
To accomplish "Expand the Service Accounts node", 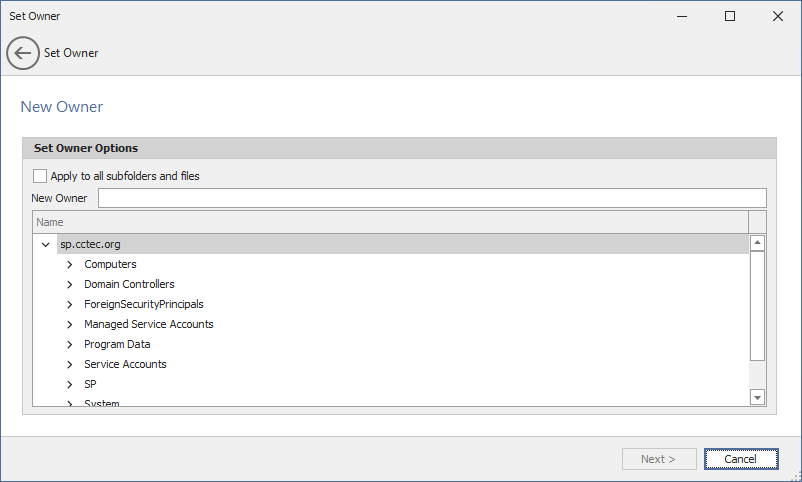I will (x=70, y=364).
